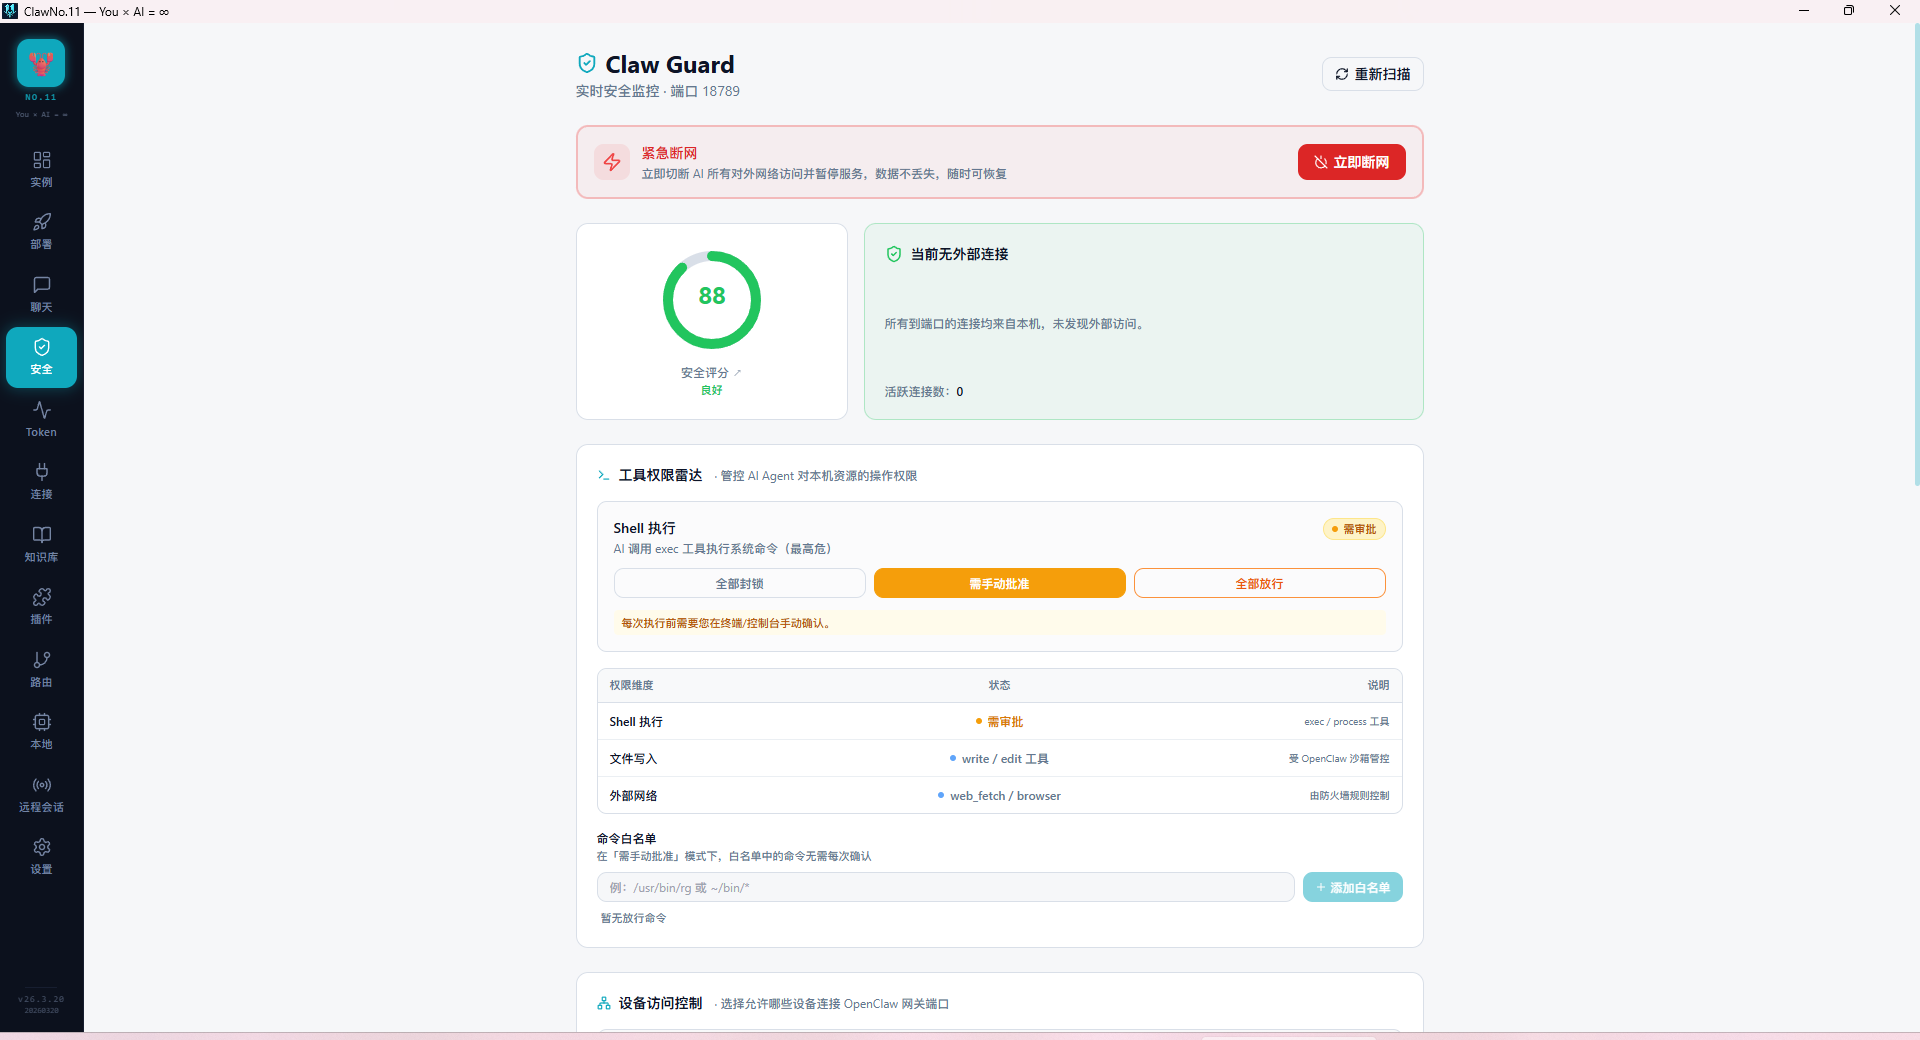The height and width of the screenshot is (1040, 1920).
Task: Open the 插件 plugins puzzle item
Action: [41, 606]
